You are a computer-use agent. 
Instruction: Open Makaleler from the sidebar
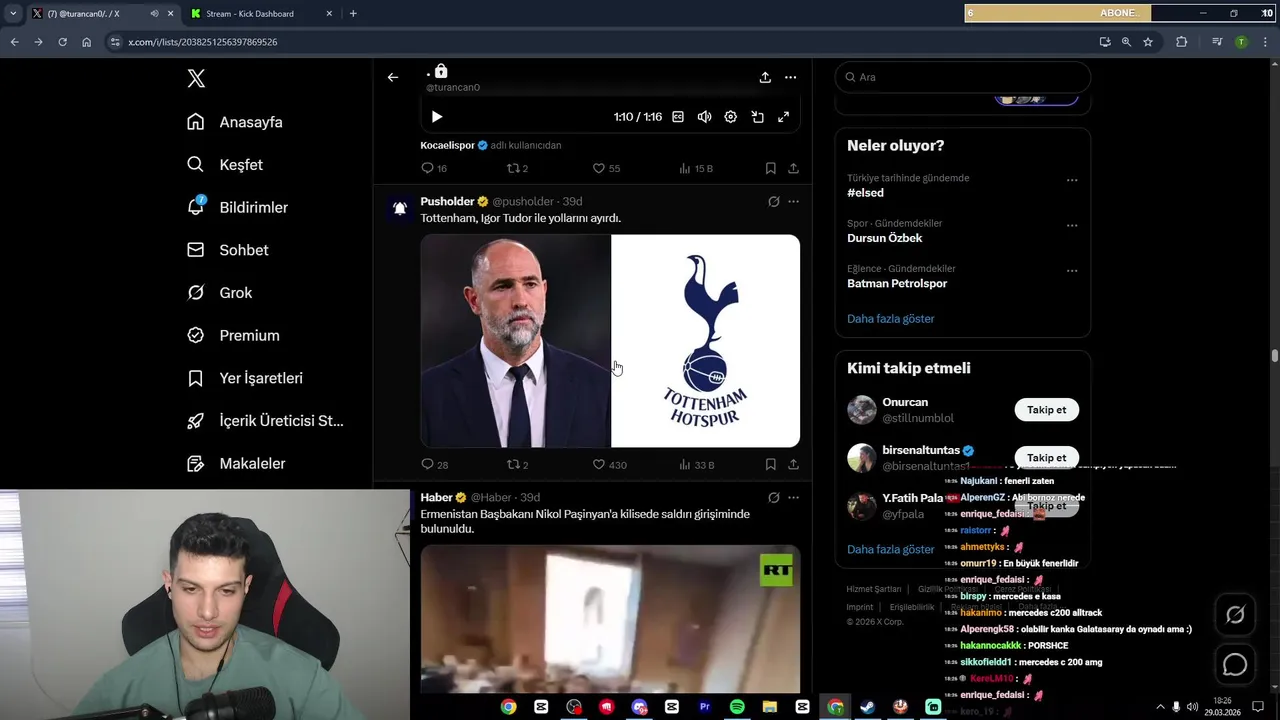[x=236, y=464]
